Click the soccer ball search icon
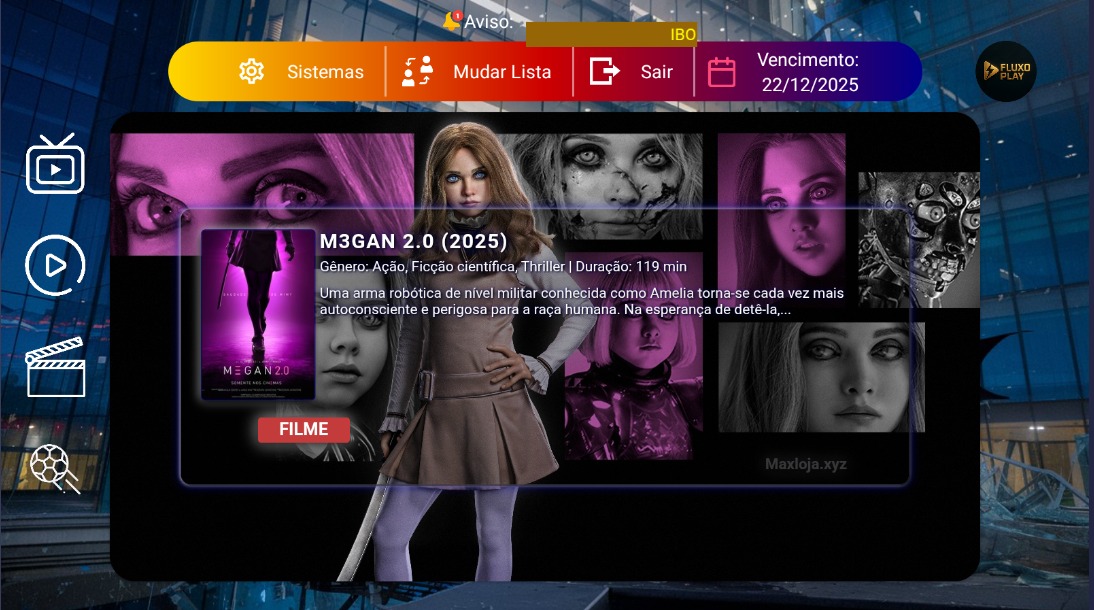 point(55,468)
